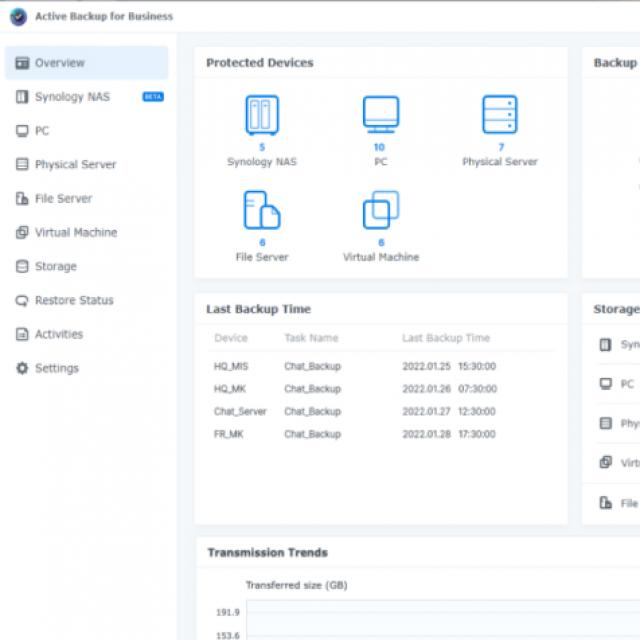The image size is (640, 640).
Task: Click the Physical Server icon in Storage panel
Action: pyautogui.click(x=605, y=423)
